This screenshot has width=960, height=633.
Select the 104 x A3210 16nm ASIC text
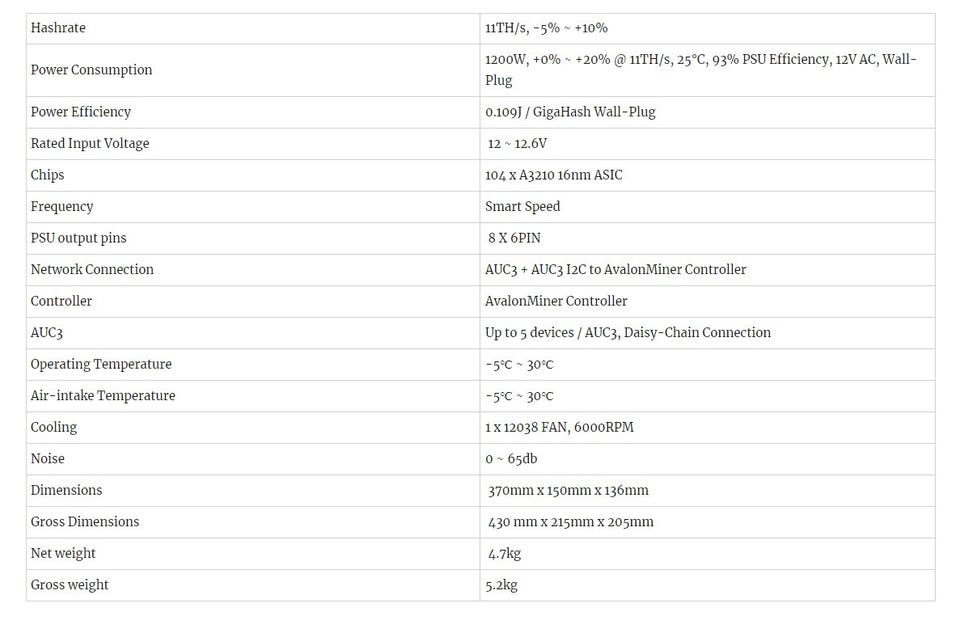pyautogui.click(x=553, y=175)
